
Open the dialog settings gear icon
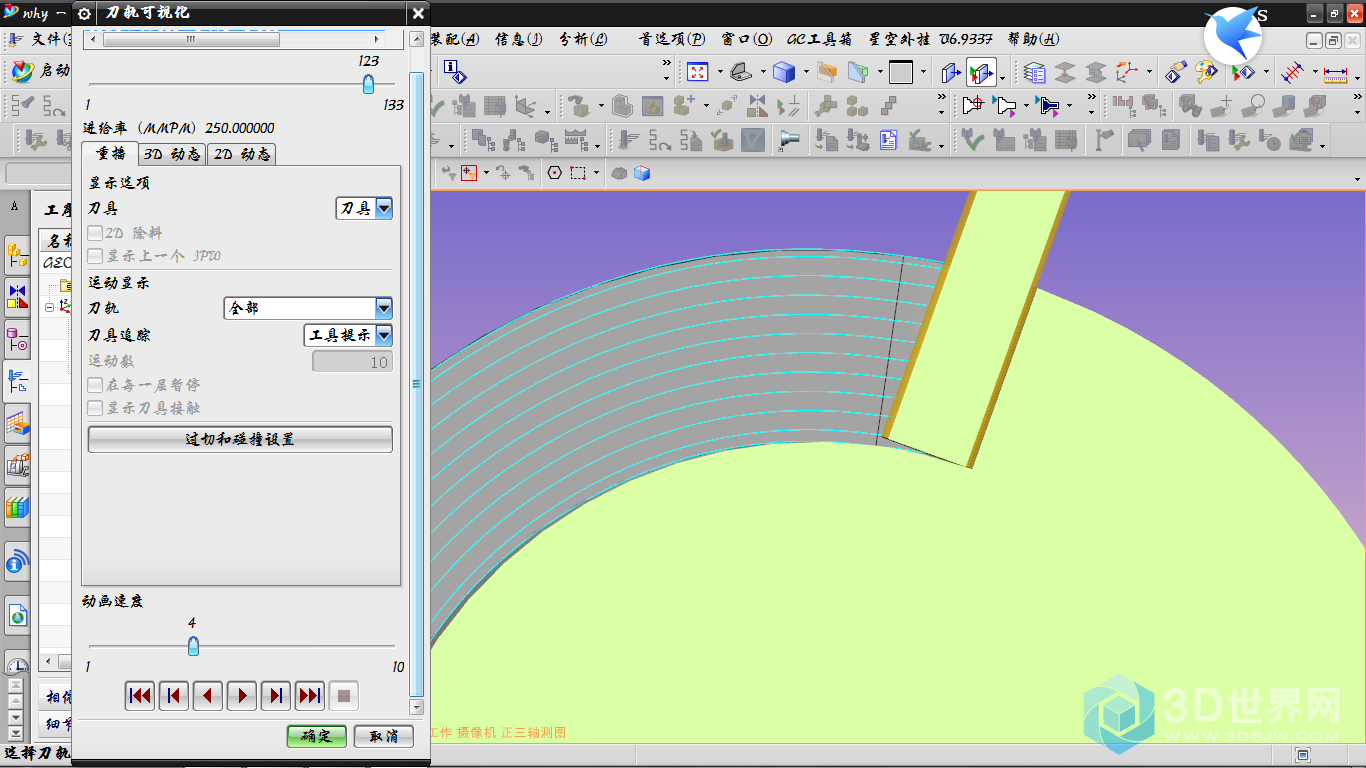(84, 13)
